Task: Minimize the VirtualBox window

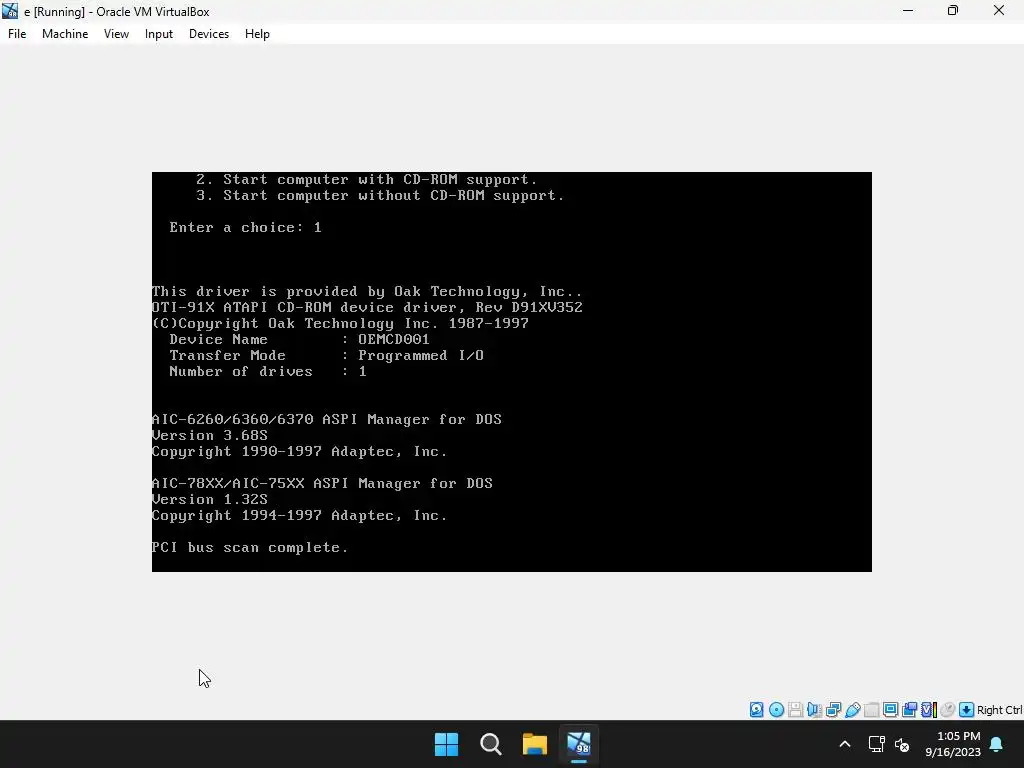Action: (x=908, y=11)
